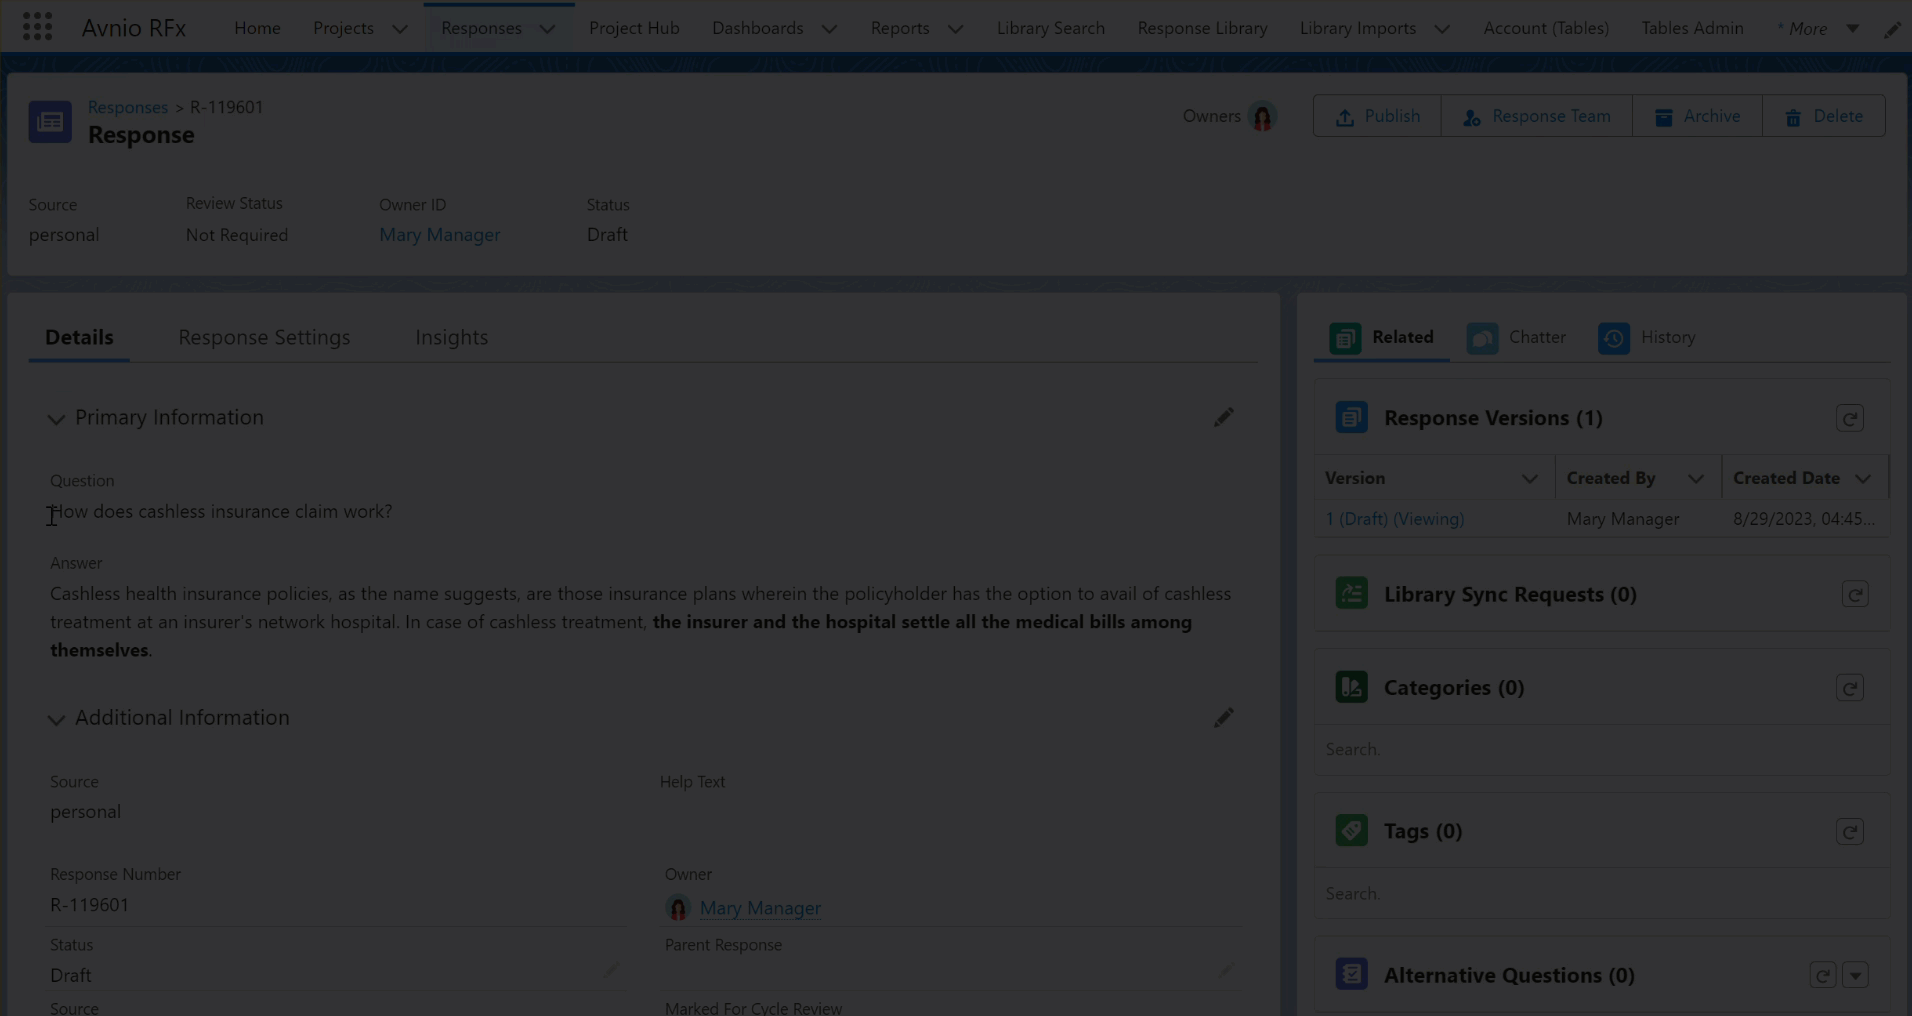Image resolution: width=1912 pixels, height=1016 pixels.
Task: Open the Library Search tab
Action: point(1050,28)
